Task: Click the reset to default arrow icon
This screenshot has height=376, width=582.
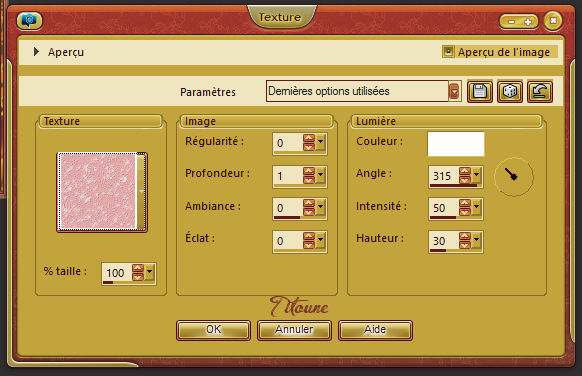Action: coord(540,91)
